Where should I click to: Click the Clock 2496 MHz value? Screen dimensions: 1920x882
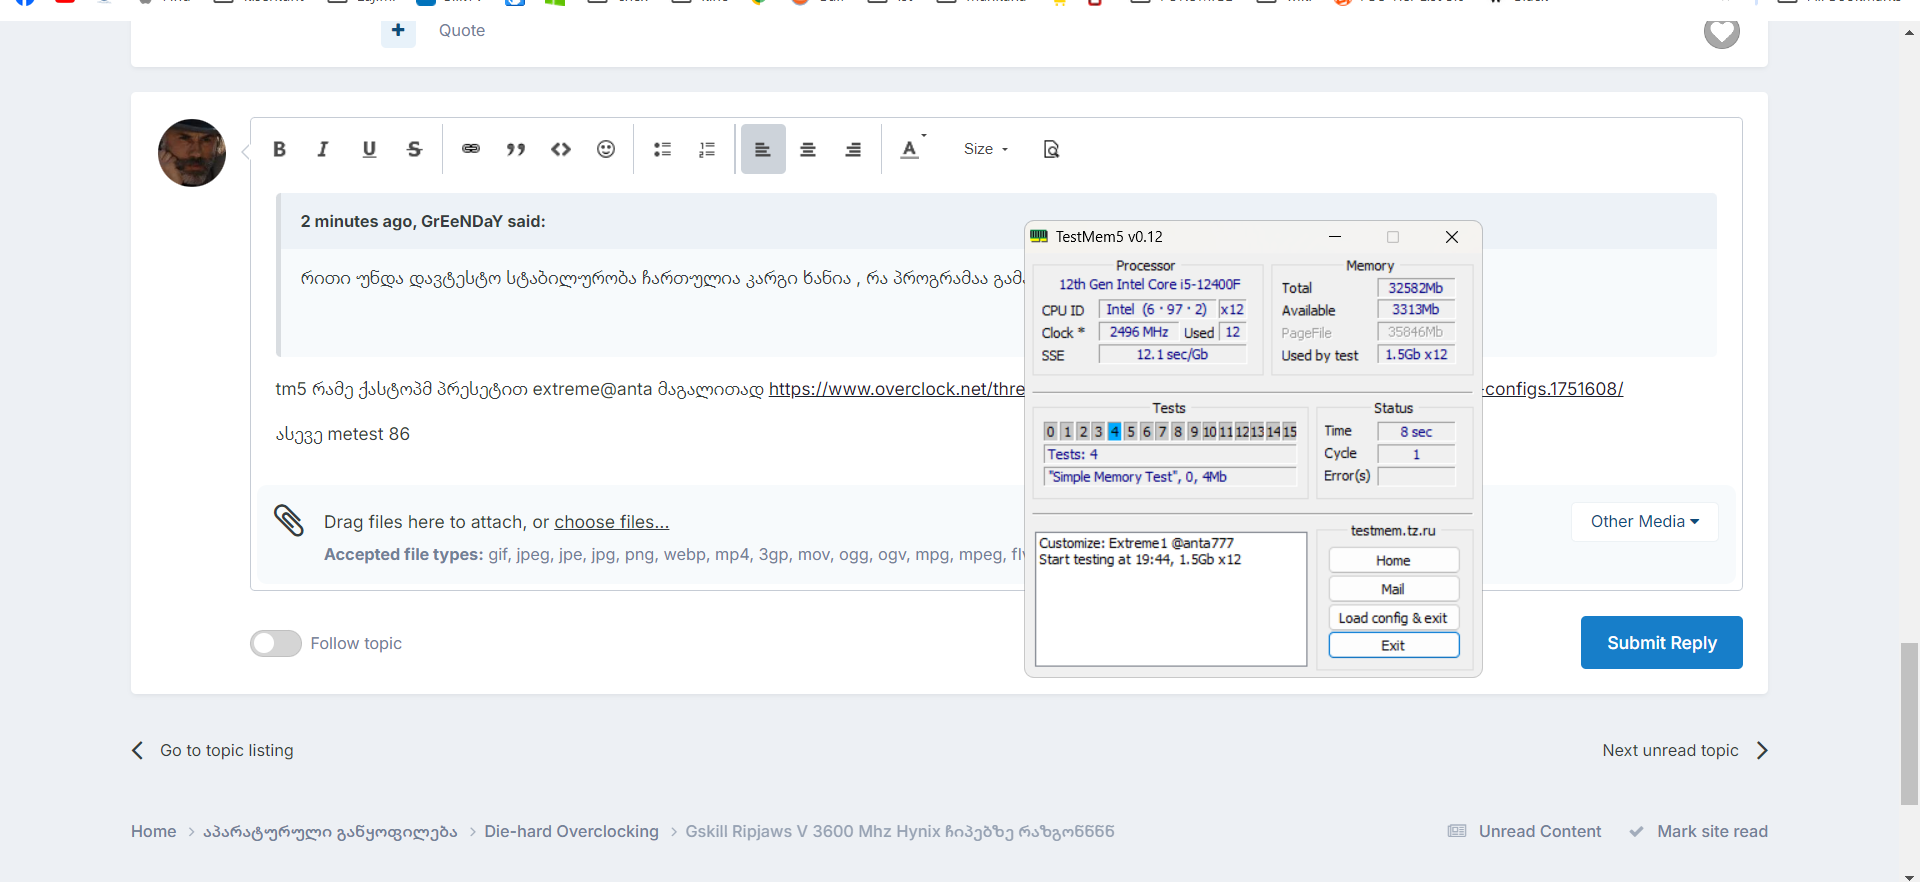(x=1139, y=332)
